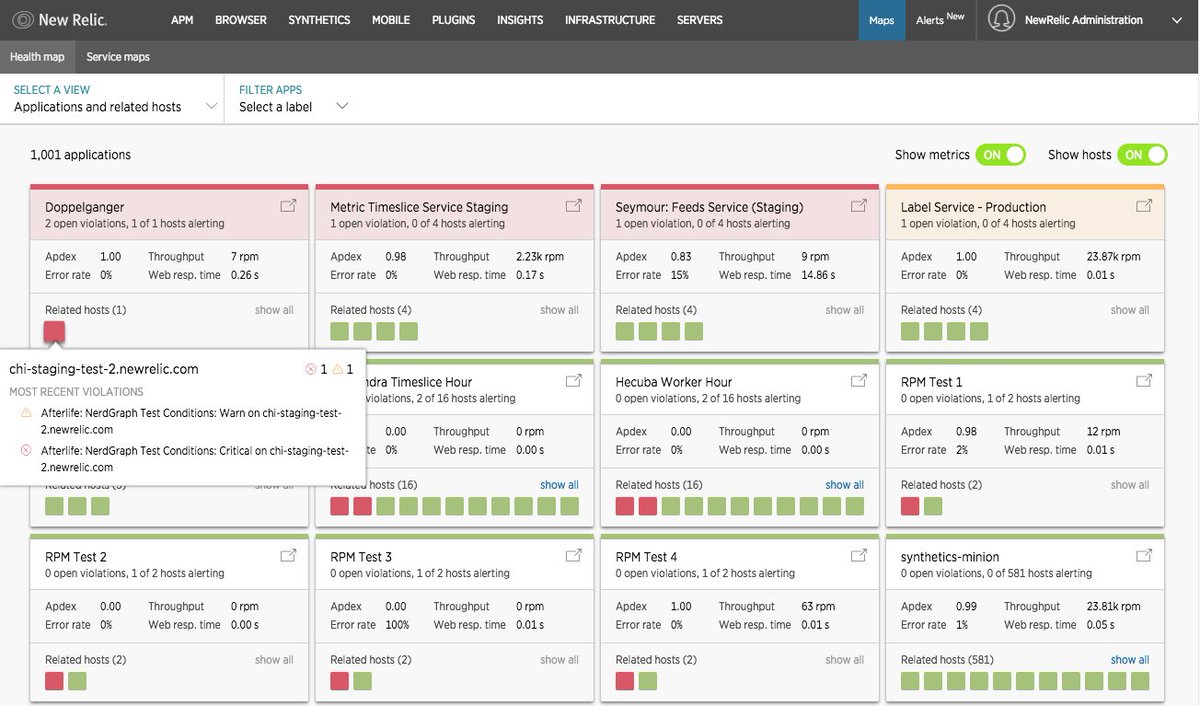The image size is (1200, 706).
Task: Open Doppelganger app in new window icon
Action: click(x=288, y=206)
